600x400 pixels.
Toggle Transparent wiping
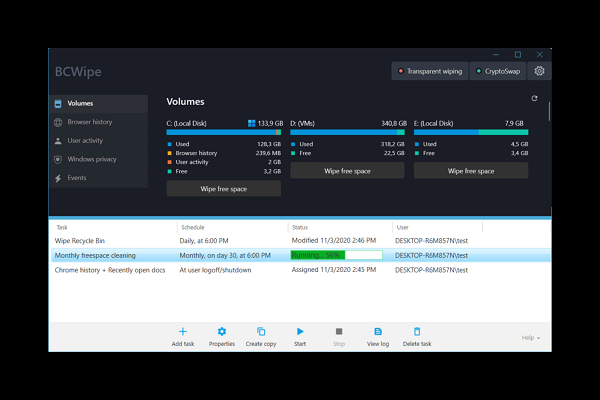point(430,71)
